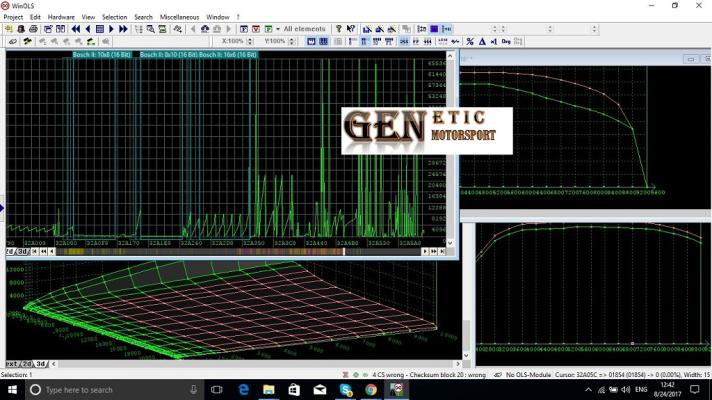This screenshot has height=400, width=712.
Task: Click the percent display icon
Action: [469, 41]
